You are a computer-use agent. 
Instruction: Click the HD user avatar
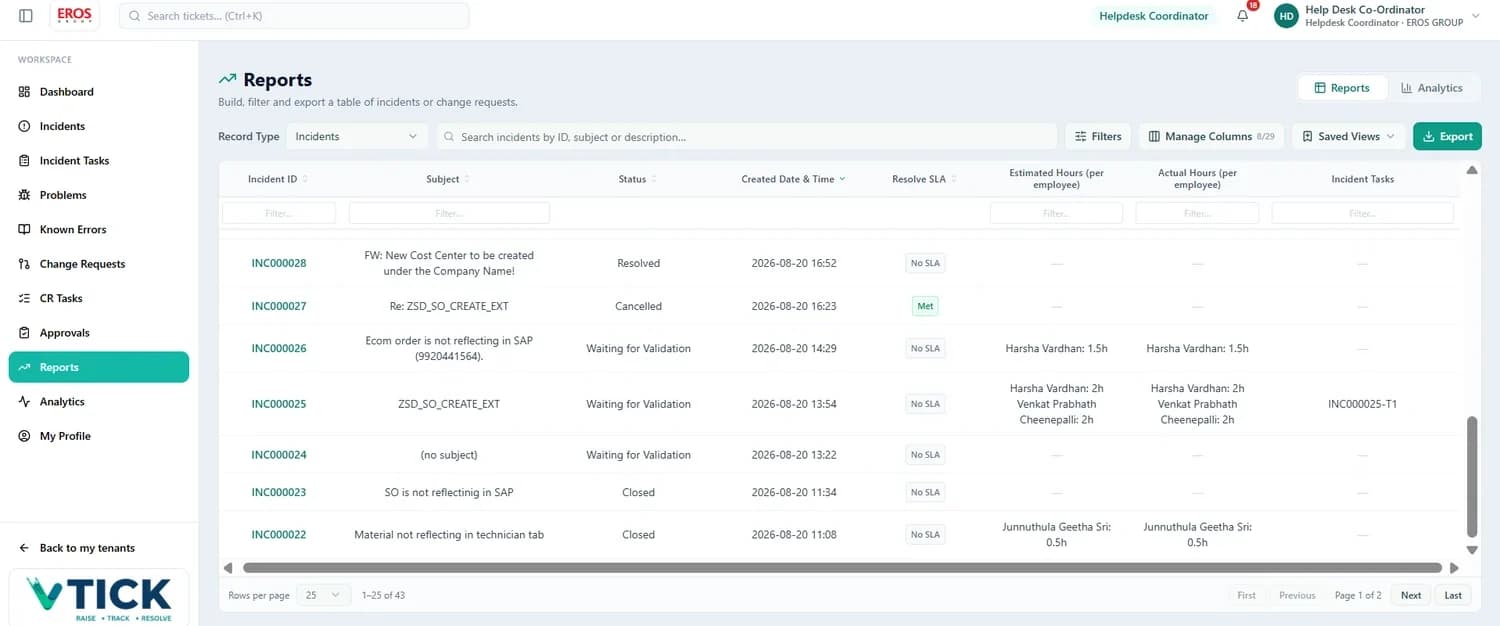(1286, 16)
